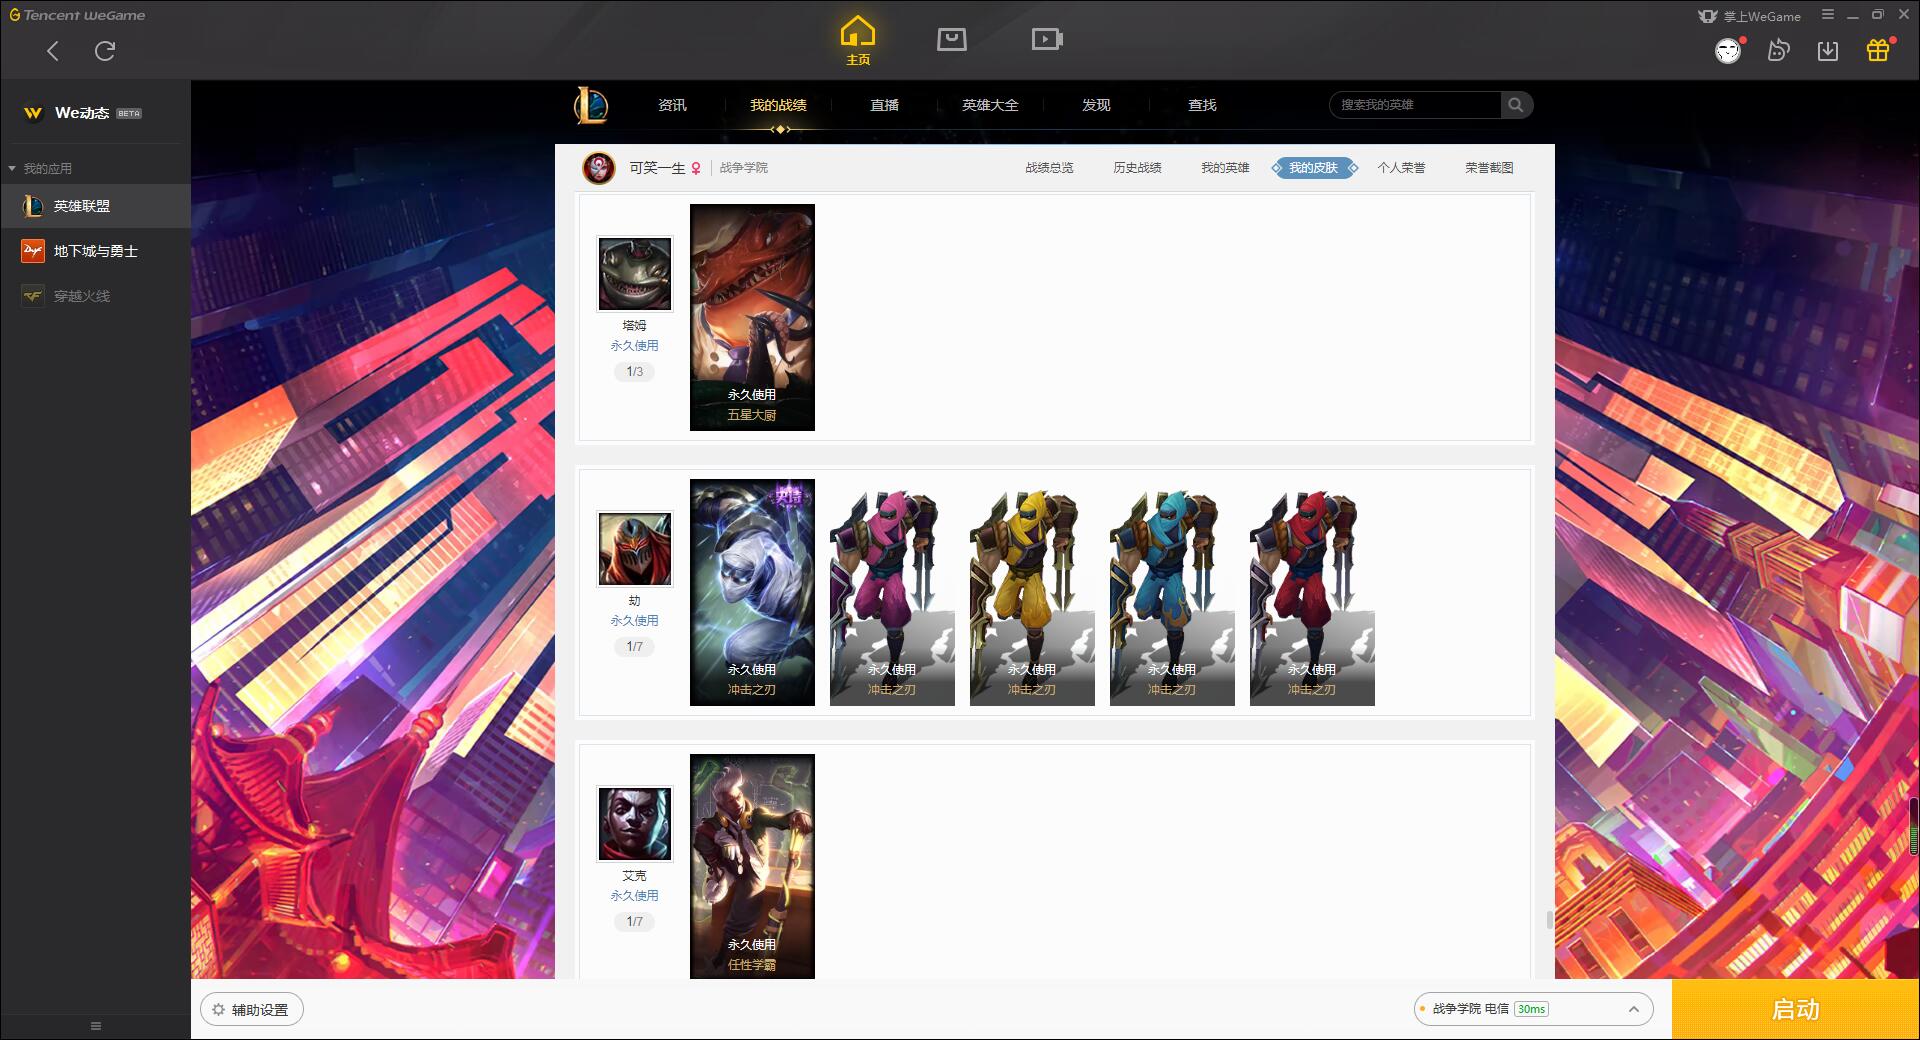Image resolution: width=1920 pixels, height=1040 pixels.
Task: Open the 冲击之刃 splash art skin card
Action: [x=752, y=592]
